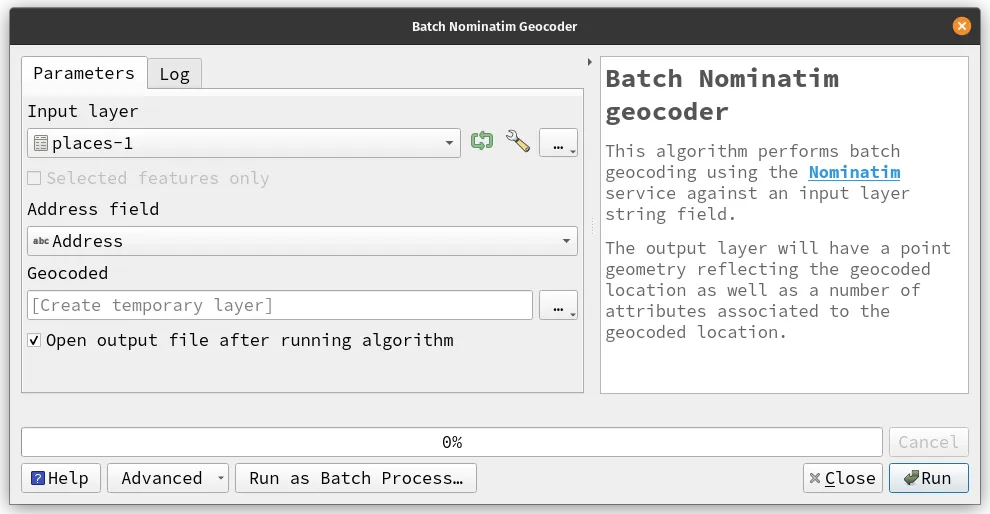Click the 'Batch Nominatim geocoder' heading text

click(x=722, y=95)
